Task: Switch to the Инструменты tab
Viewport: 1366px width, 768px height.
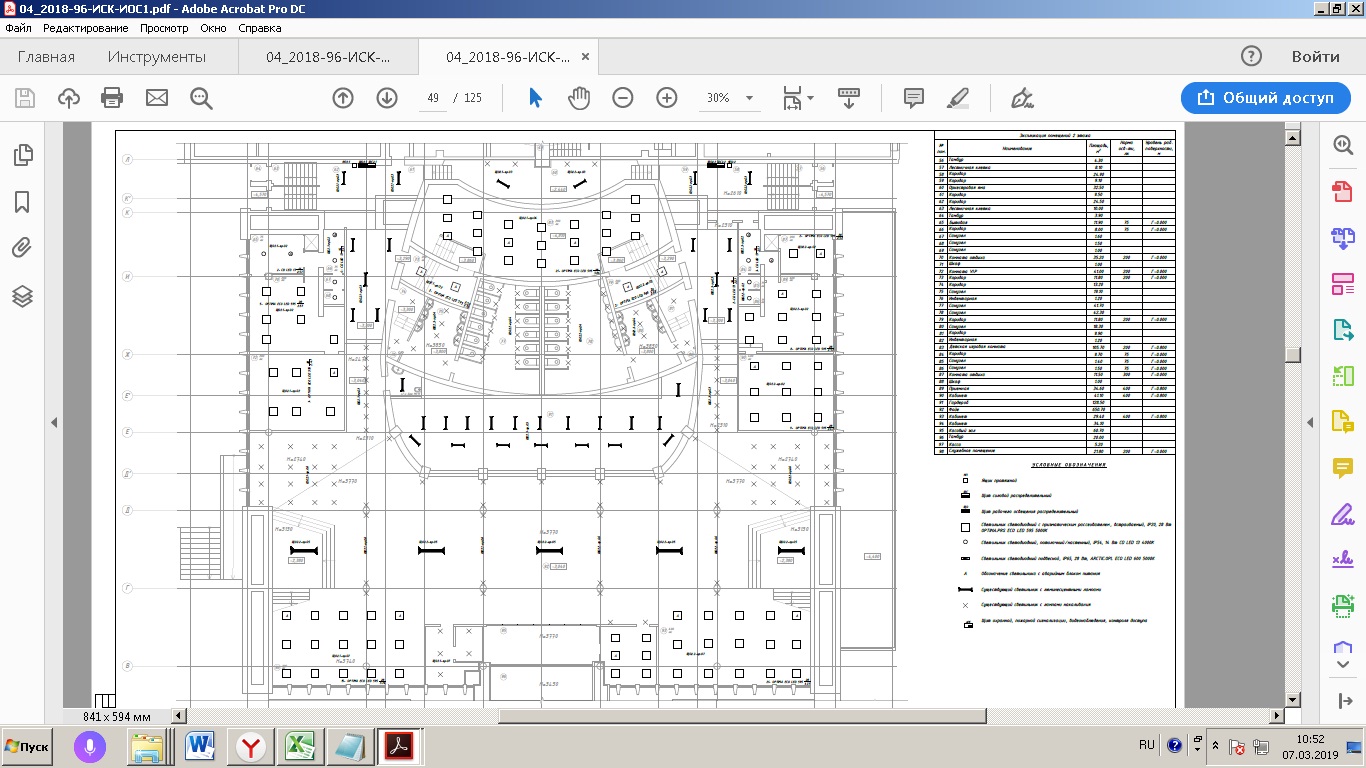Action: (157, 57)
